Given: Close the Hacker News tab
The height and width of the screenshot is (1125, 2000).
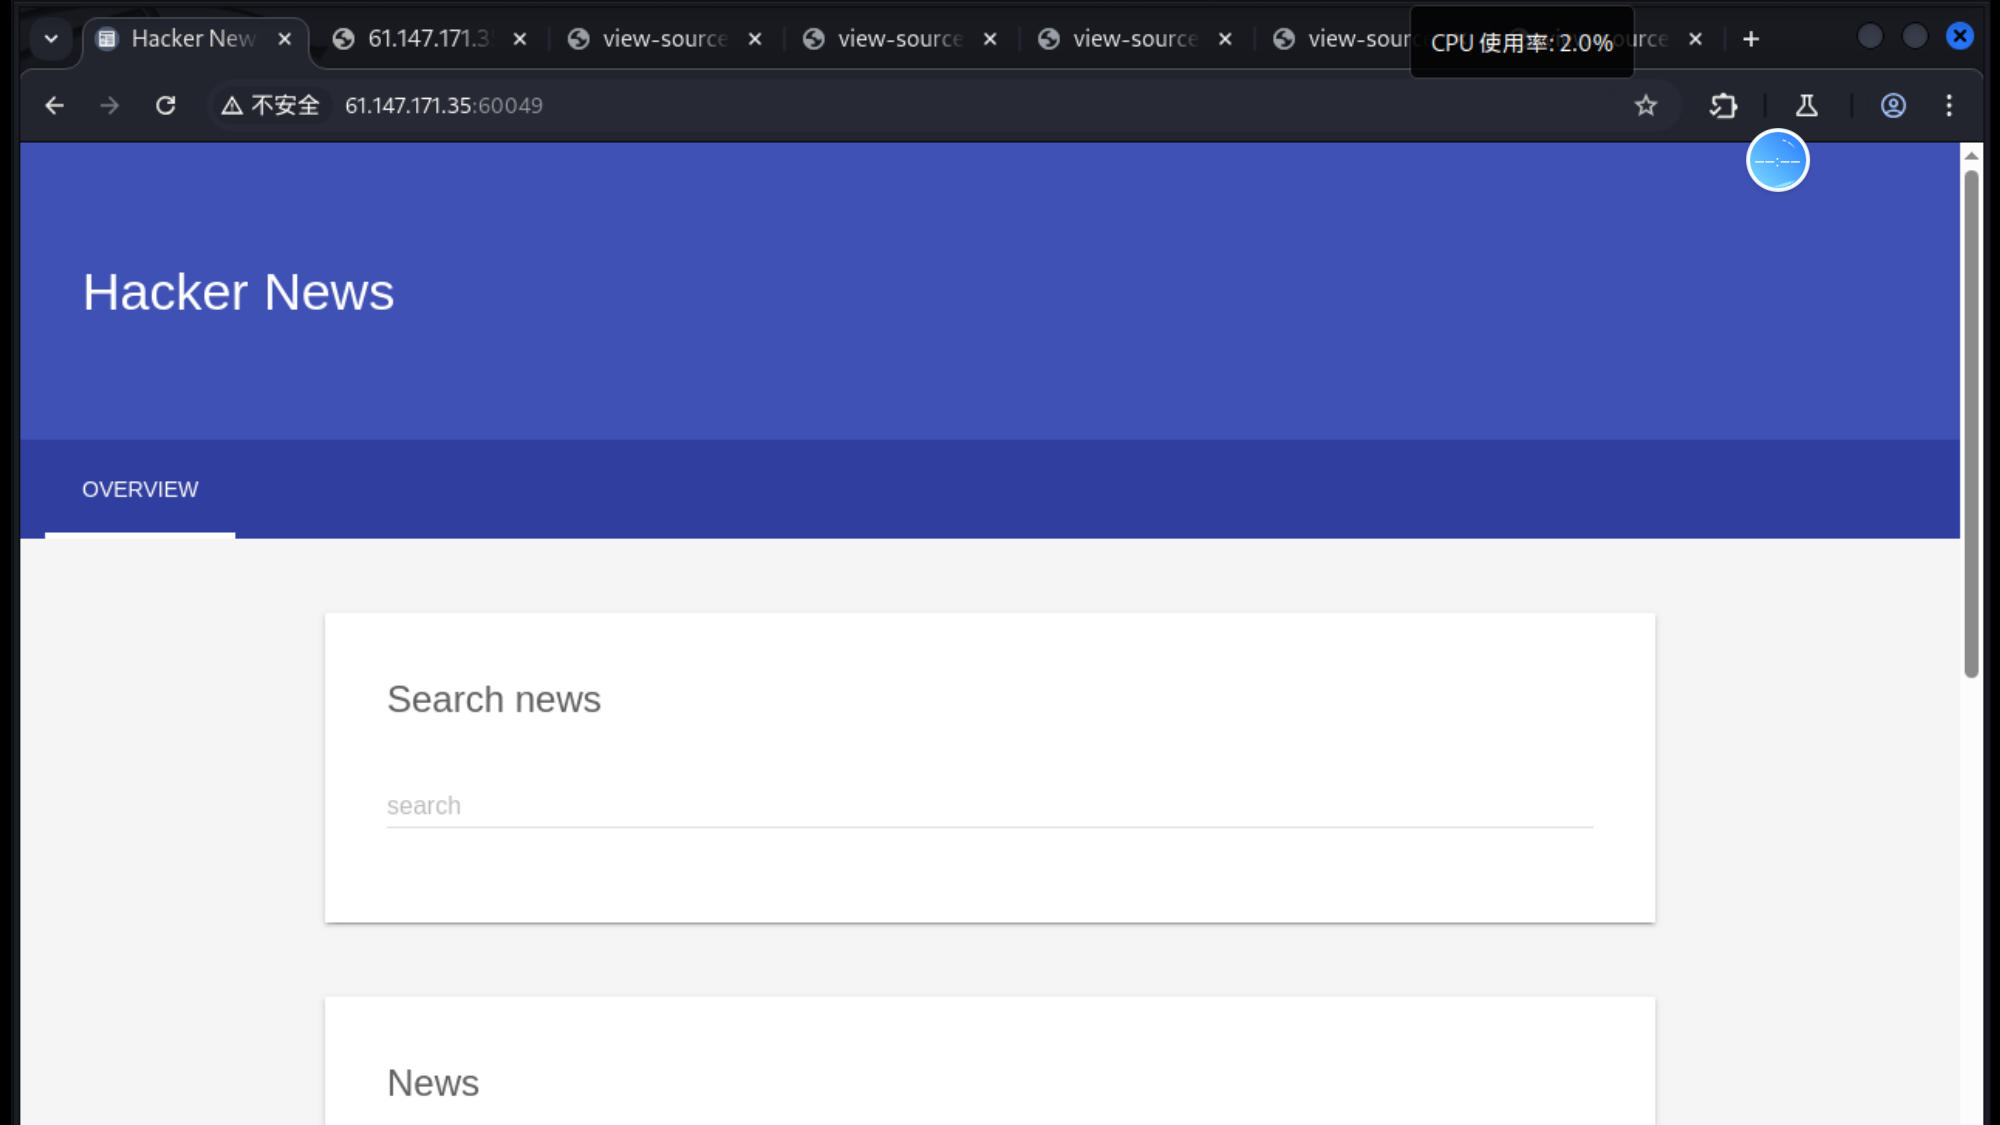Looking at the screenshot, I should (x=285, y=39).
